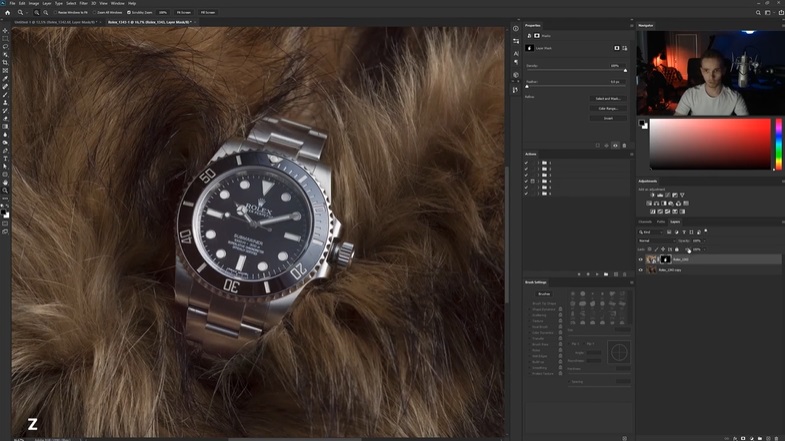Click Load selection from mask icon
The image size is (785, 441).
(598, 146)
